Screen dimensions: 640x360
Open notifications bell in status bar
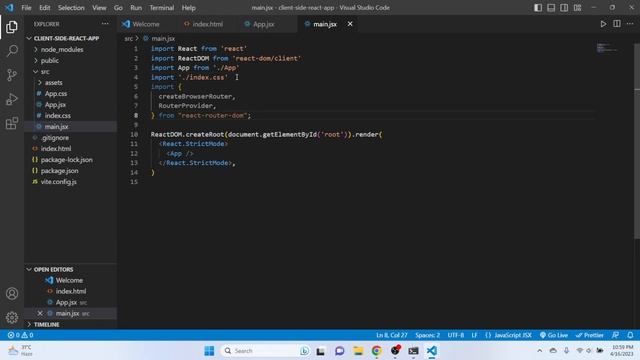(630, 335)
